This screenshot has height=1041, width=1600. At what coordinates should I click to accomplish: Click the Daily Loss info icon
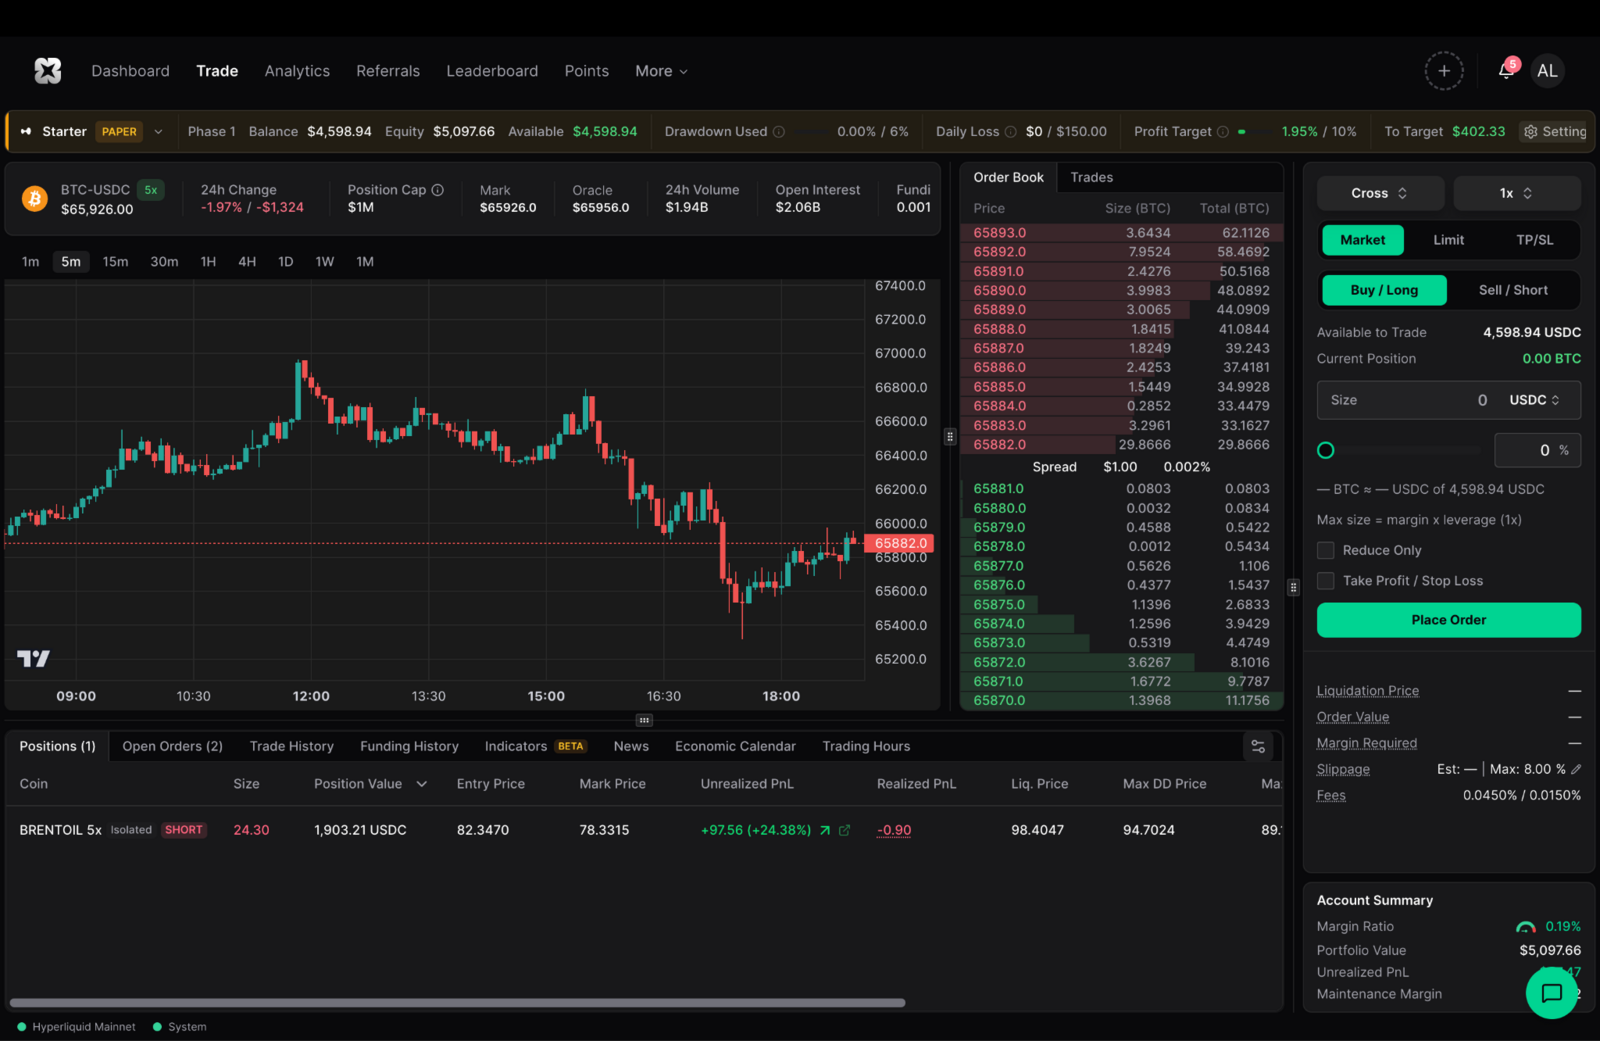pos(1010,132)
